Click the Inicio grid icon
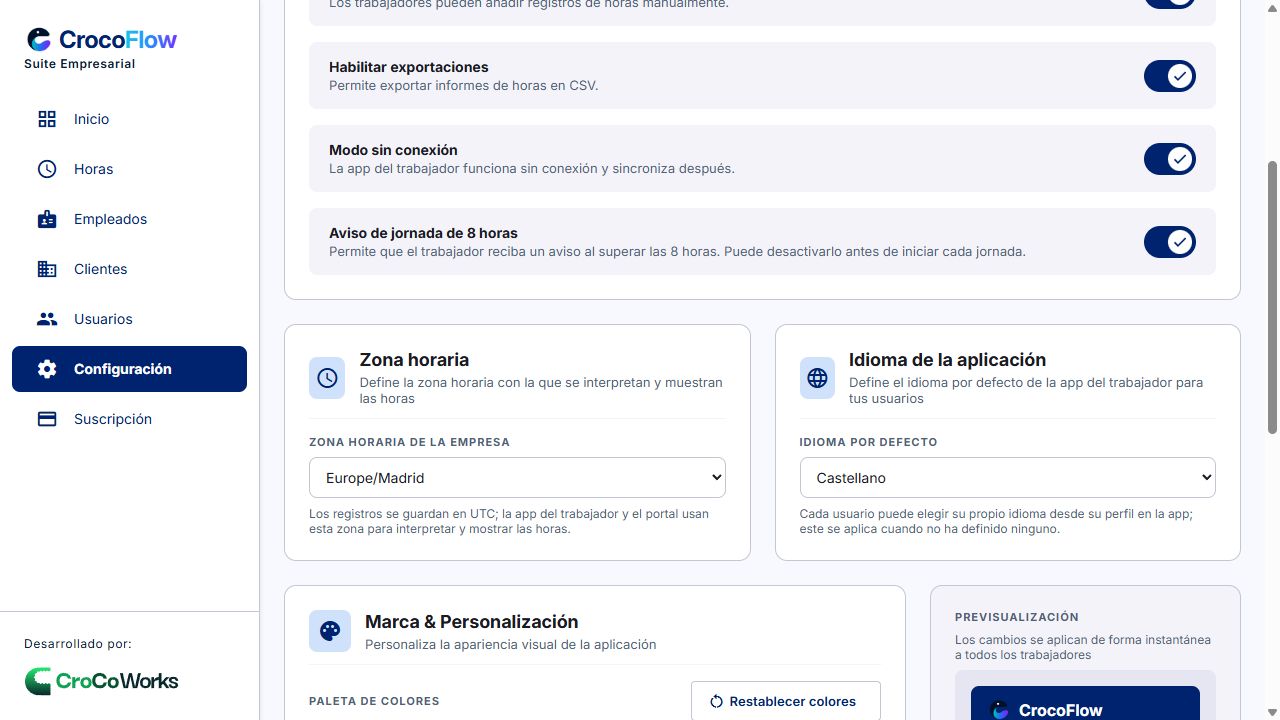Viewport: 1280px width, 720px height. [x=47, y=119]
